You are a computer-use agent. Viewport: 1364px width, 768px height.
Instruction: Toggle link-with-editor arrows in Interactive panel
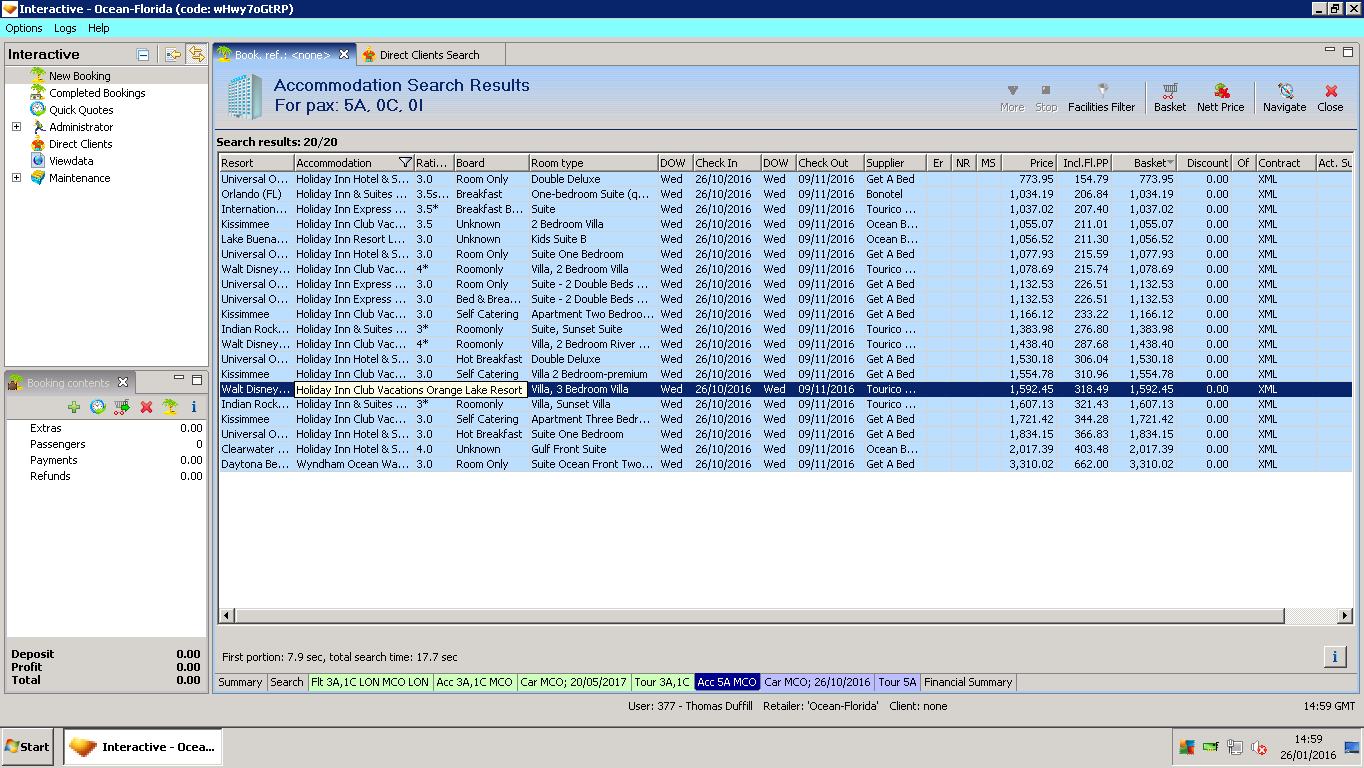[196, 55]
